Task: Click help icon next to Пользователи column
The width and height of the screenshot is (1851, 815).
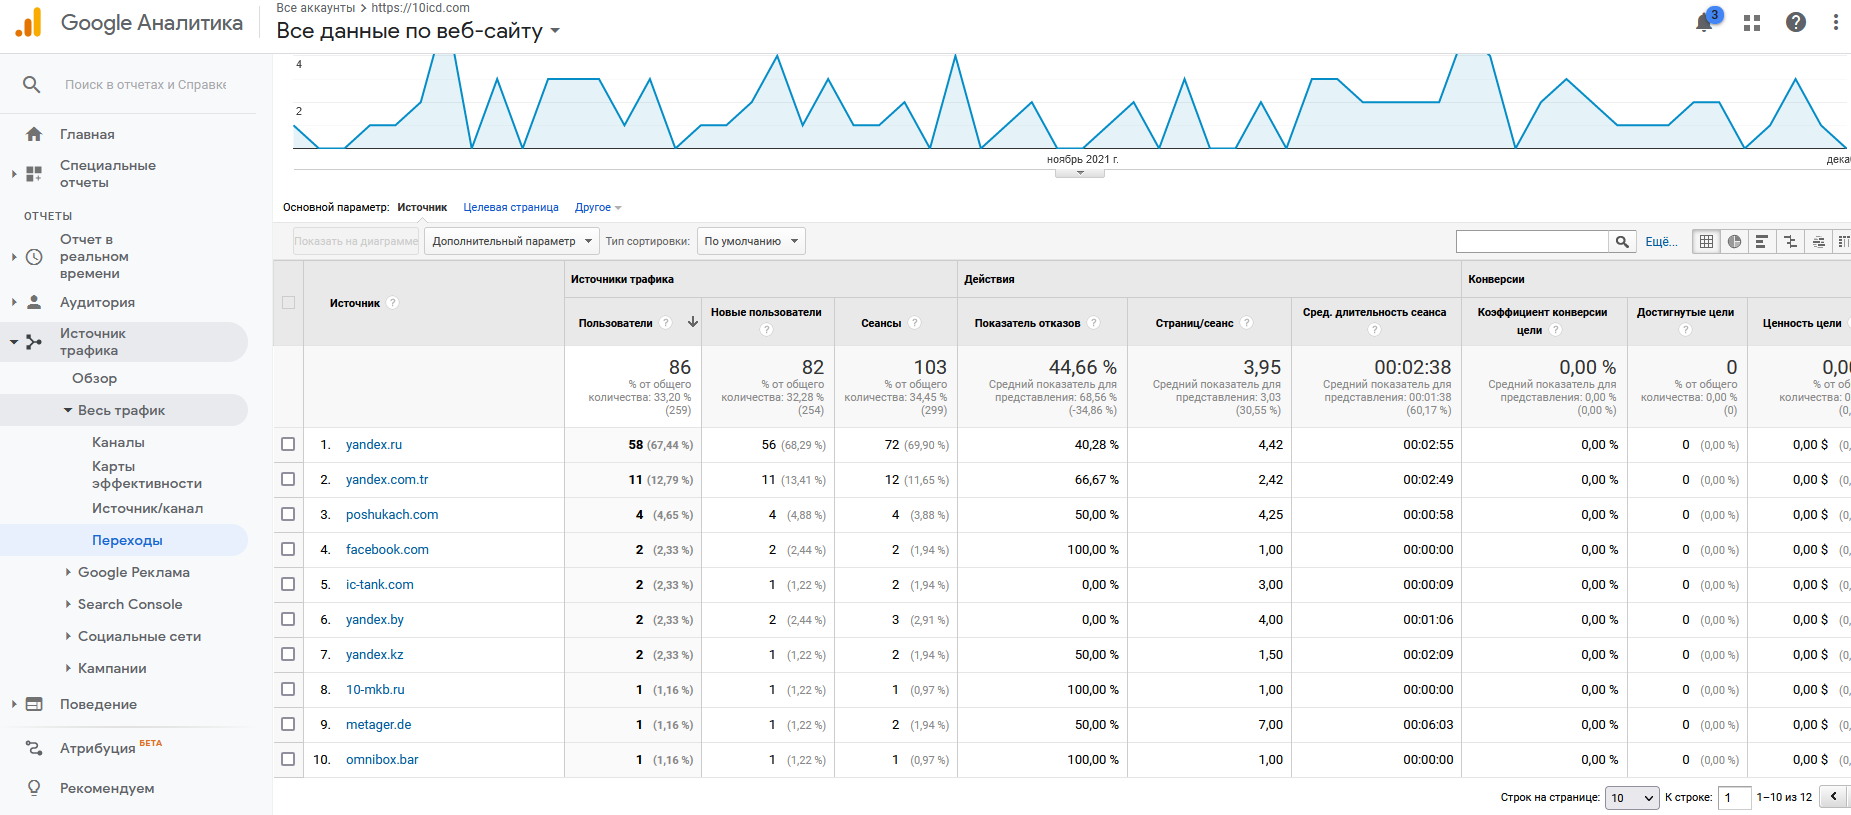Action: tap(666, 323)
